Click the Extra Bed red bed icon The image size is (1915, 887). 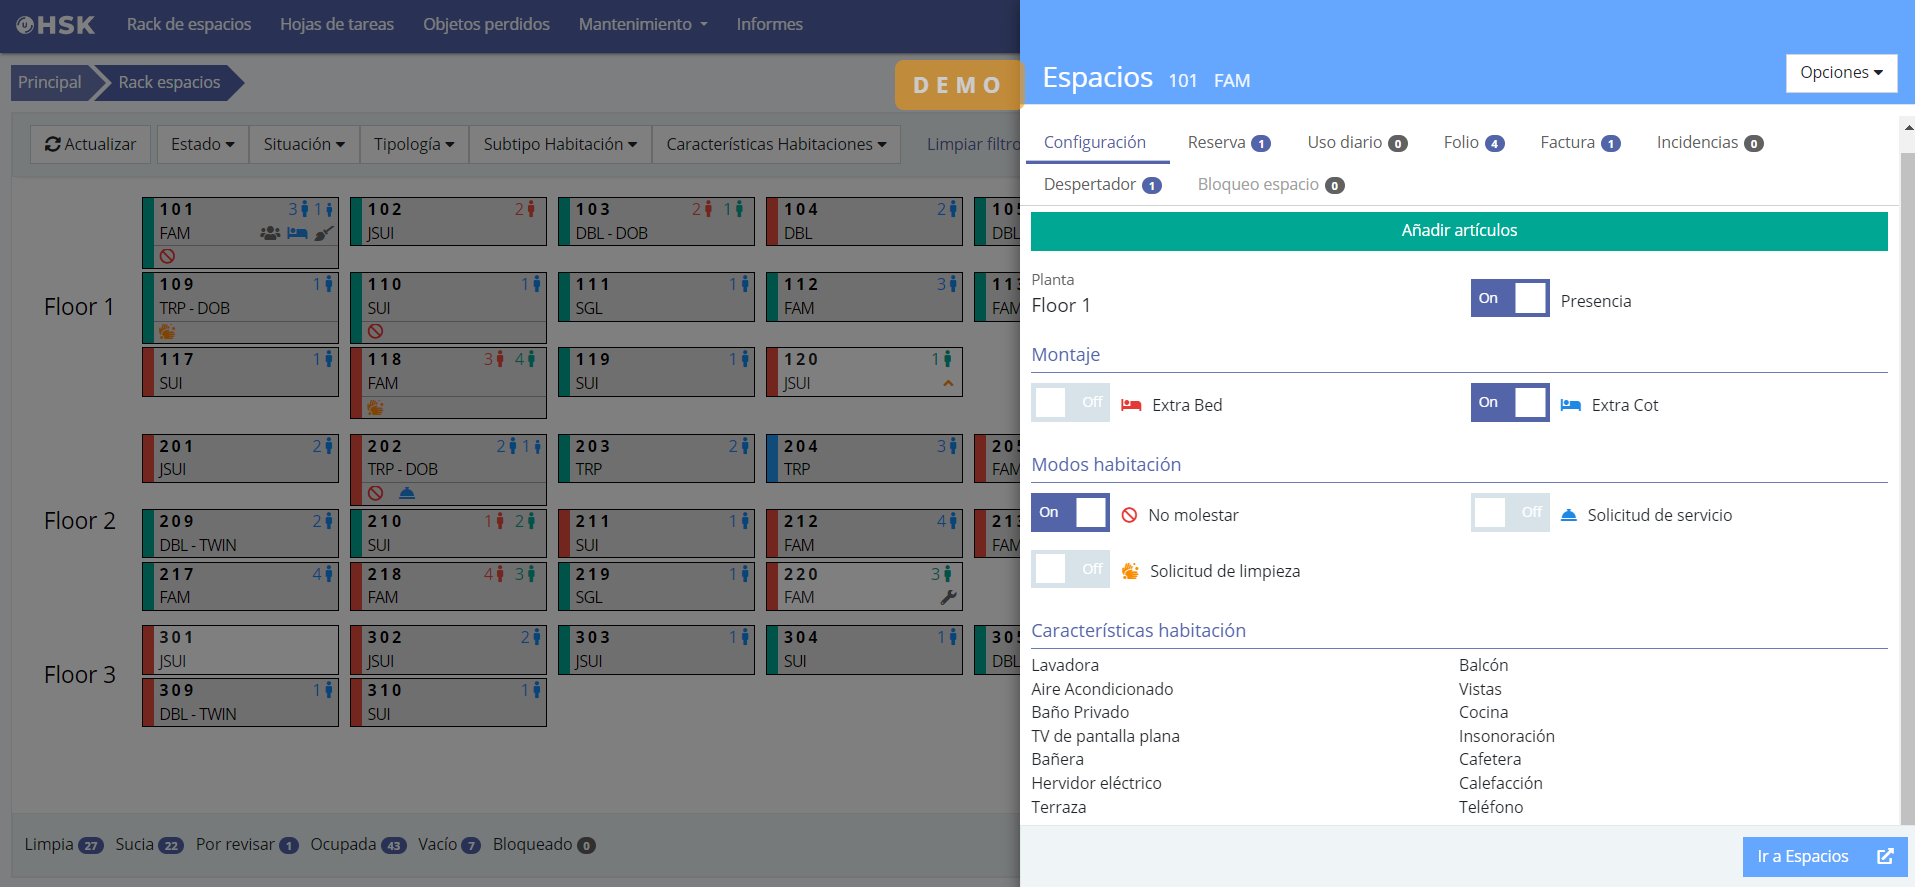[x=1131, y=405]
